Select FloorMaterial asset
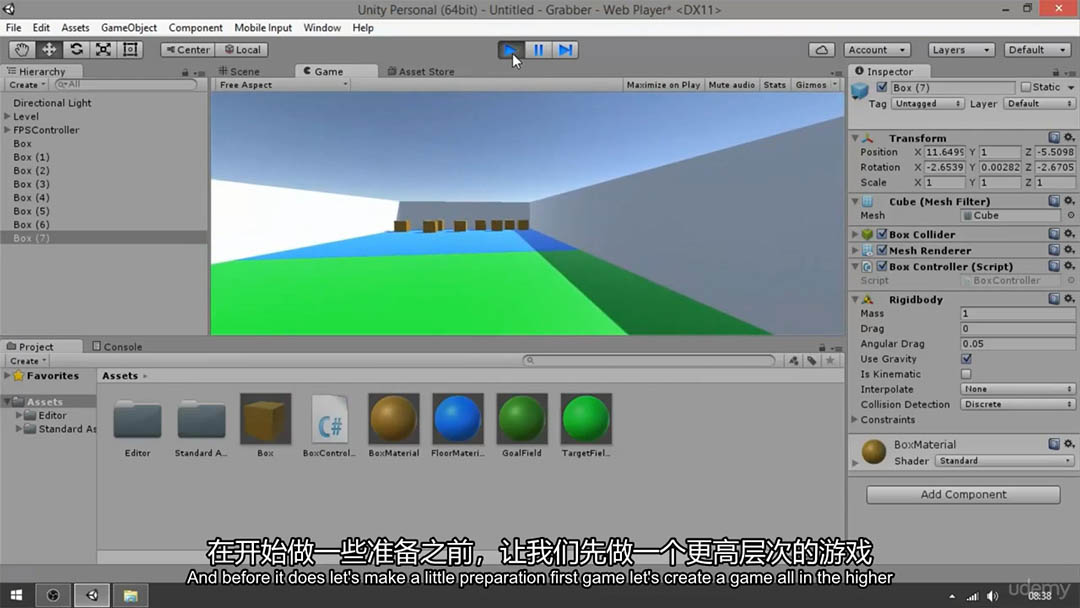 457,426
